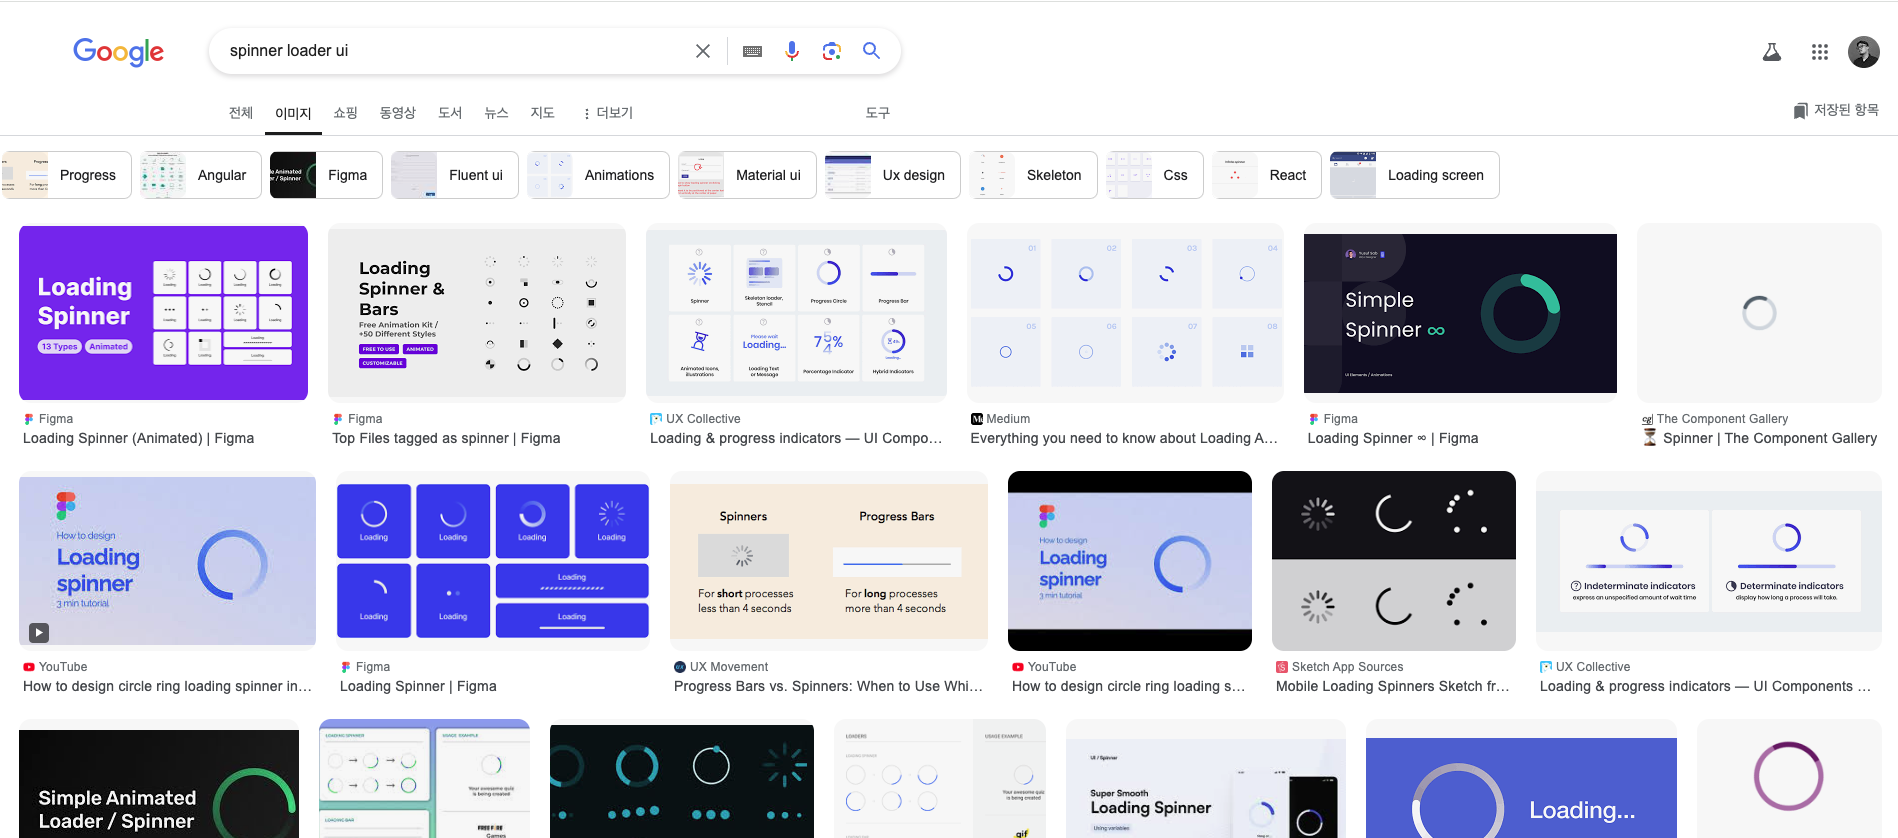Open the 동영상 tab

(398, 113)
